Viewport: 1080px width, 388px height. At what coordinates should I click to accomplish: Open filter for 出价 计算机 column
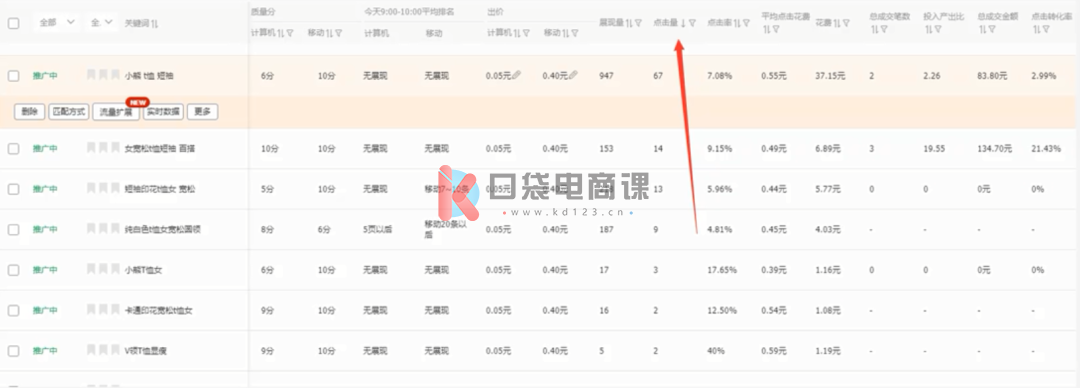[527, 33]
